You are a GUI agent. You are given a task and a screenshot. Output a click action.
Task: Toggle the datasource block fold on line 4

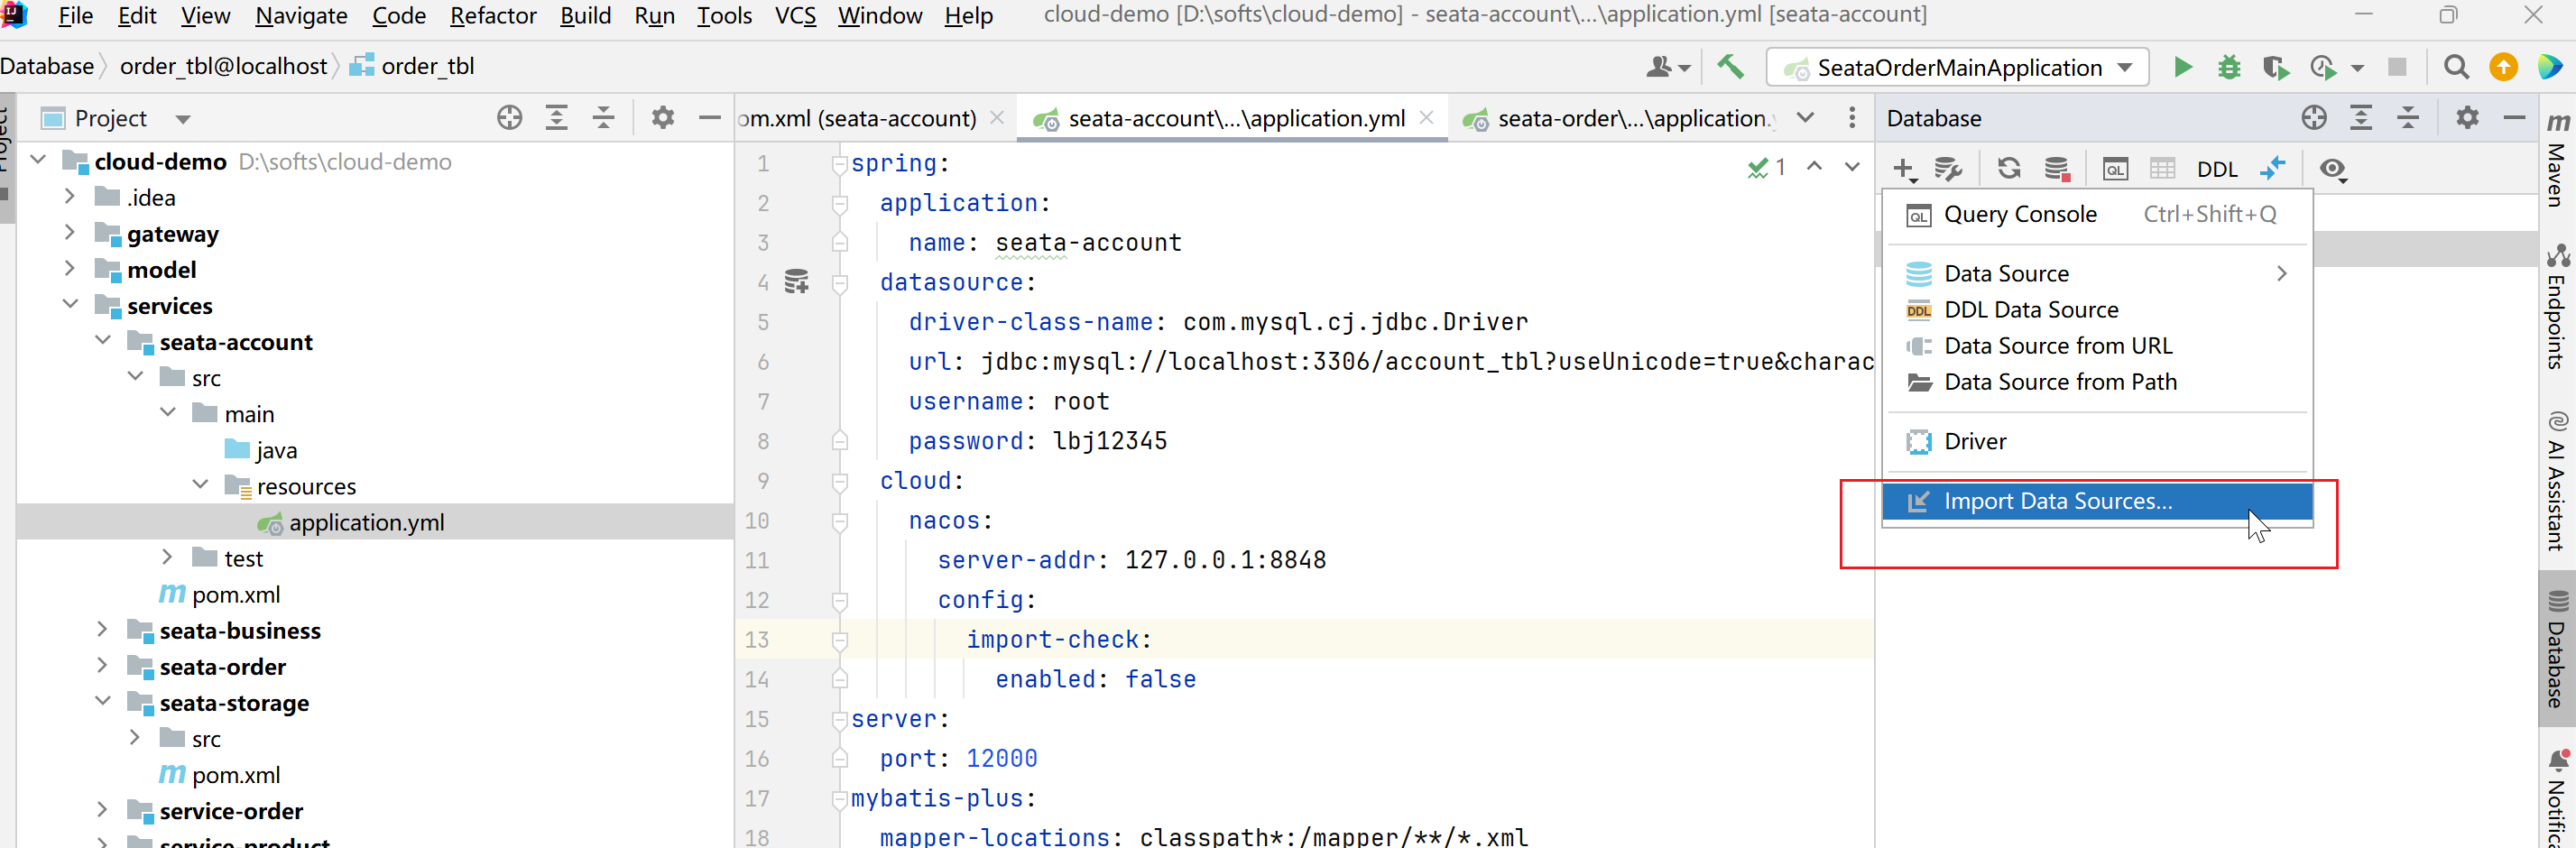coord(840,283)
